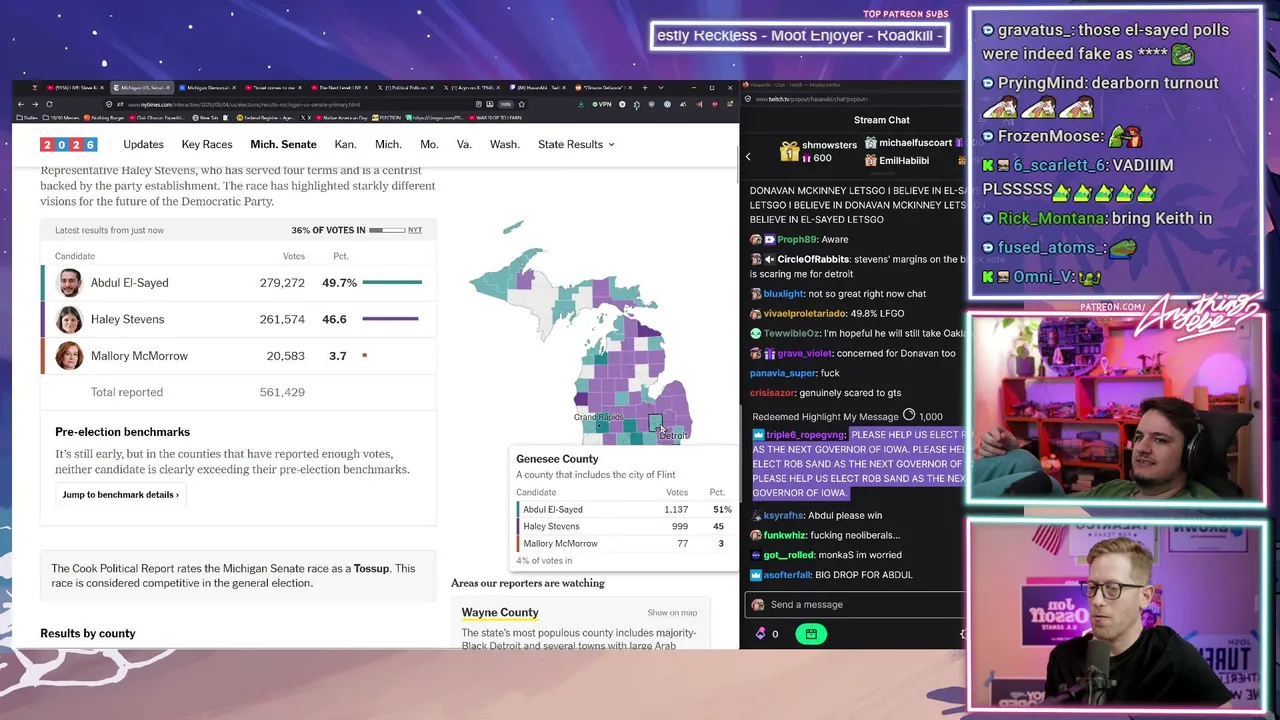This screenshot has width=1280, height=720.
Task: Click Jump to benchmark details
Action: tap(120, 494)
